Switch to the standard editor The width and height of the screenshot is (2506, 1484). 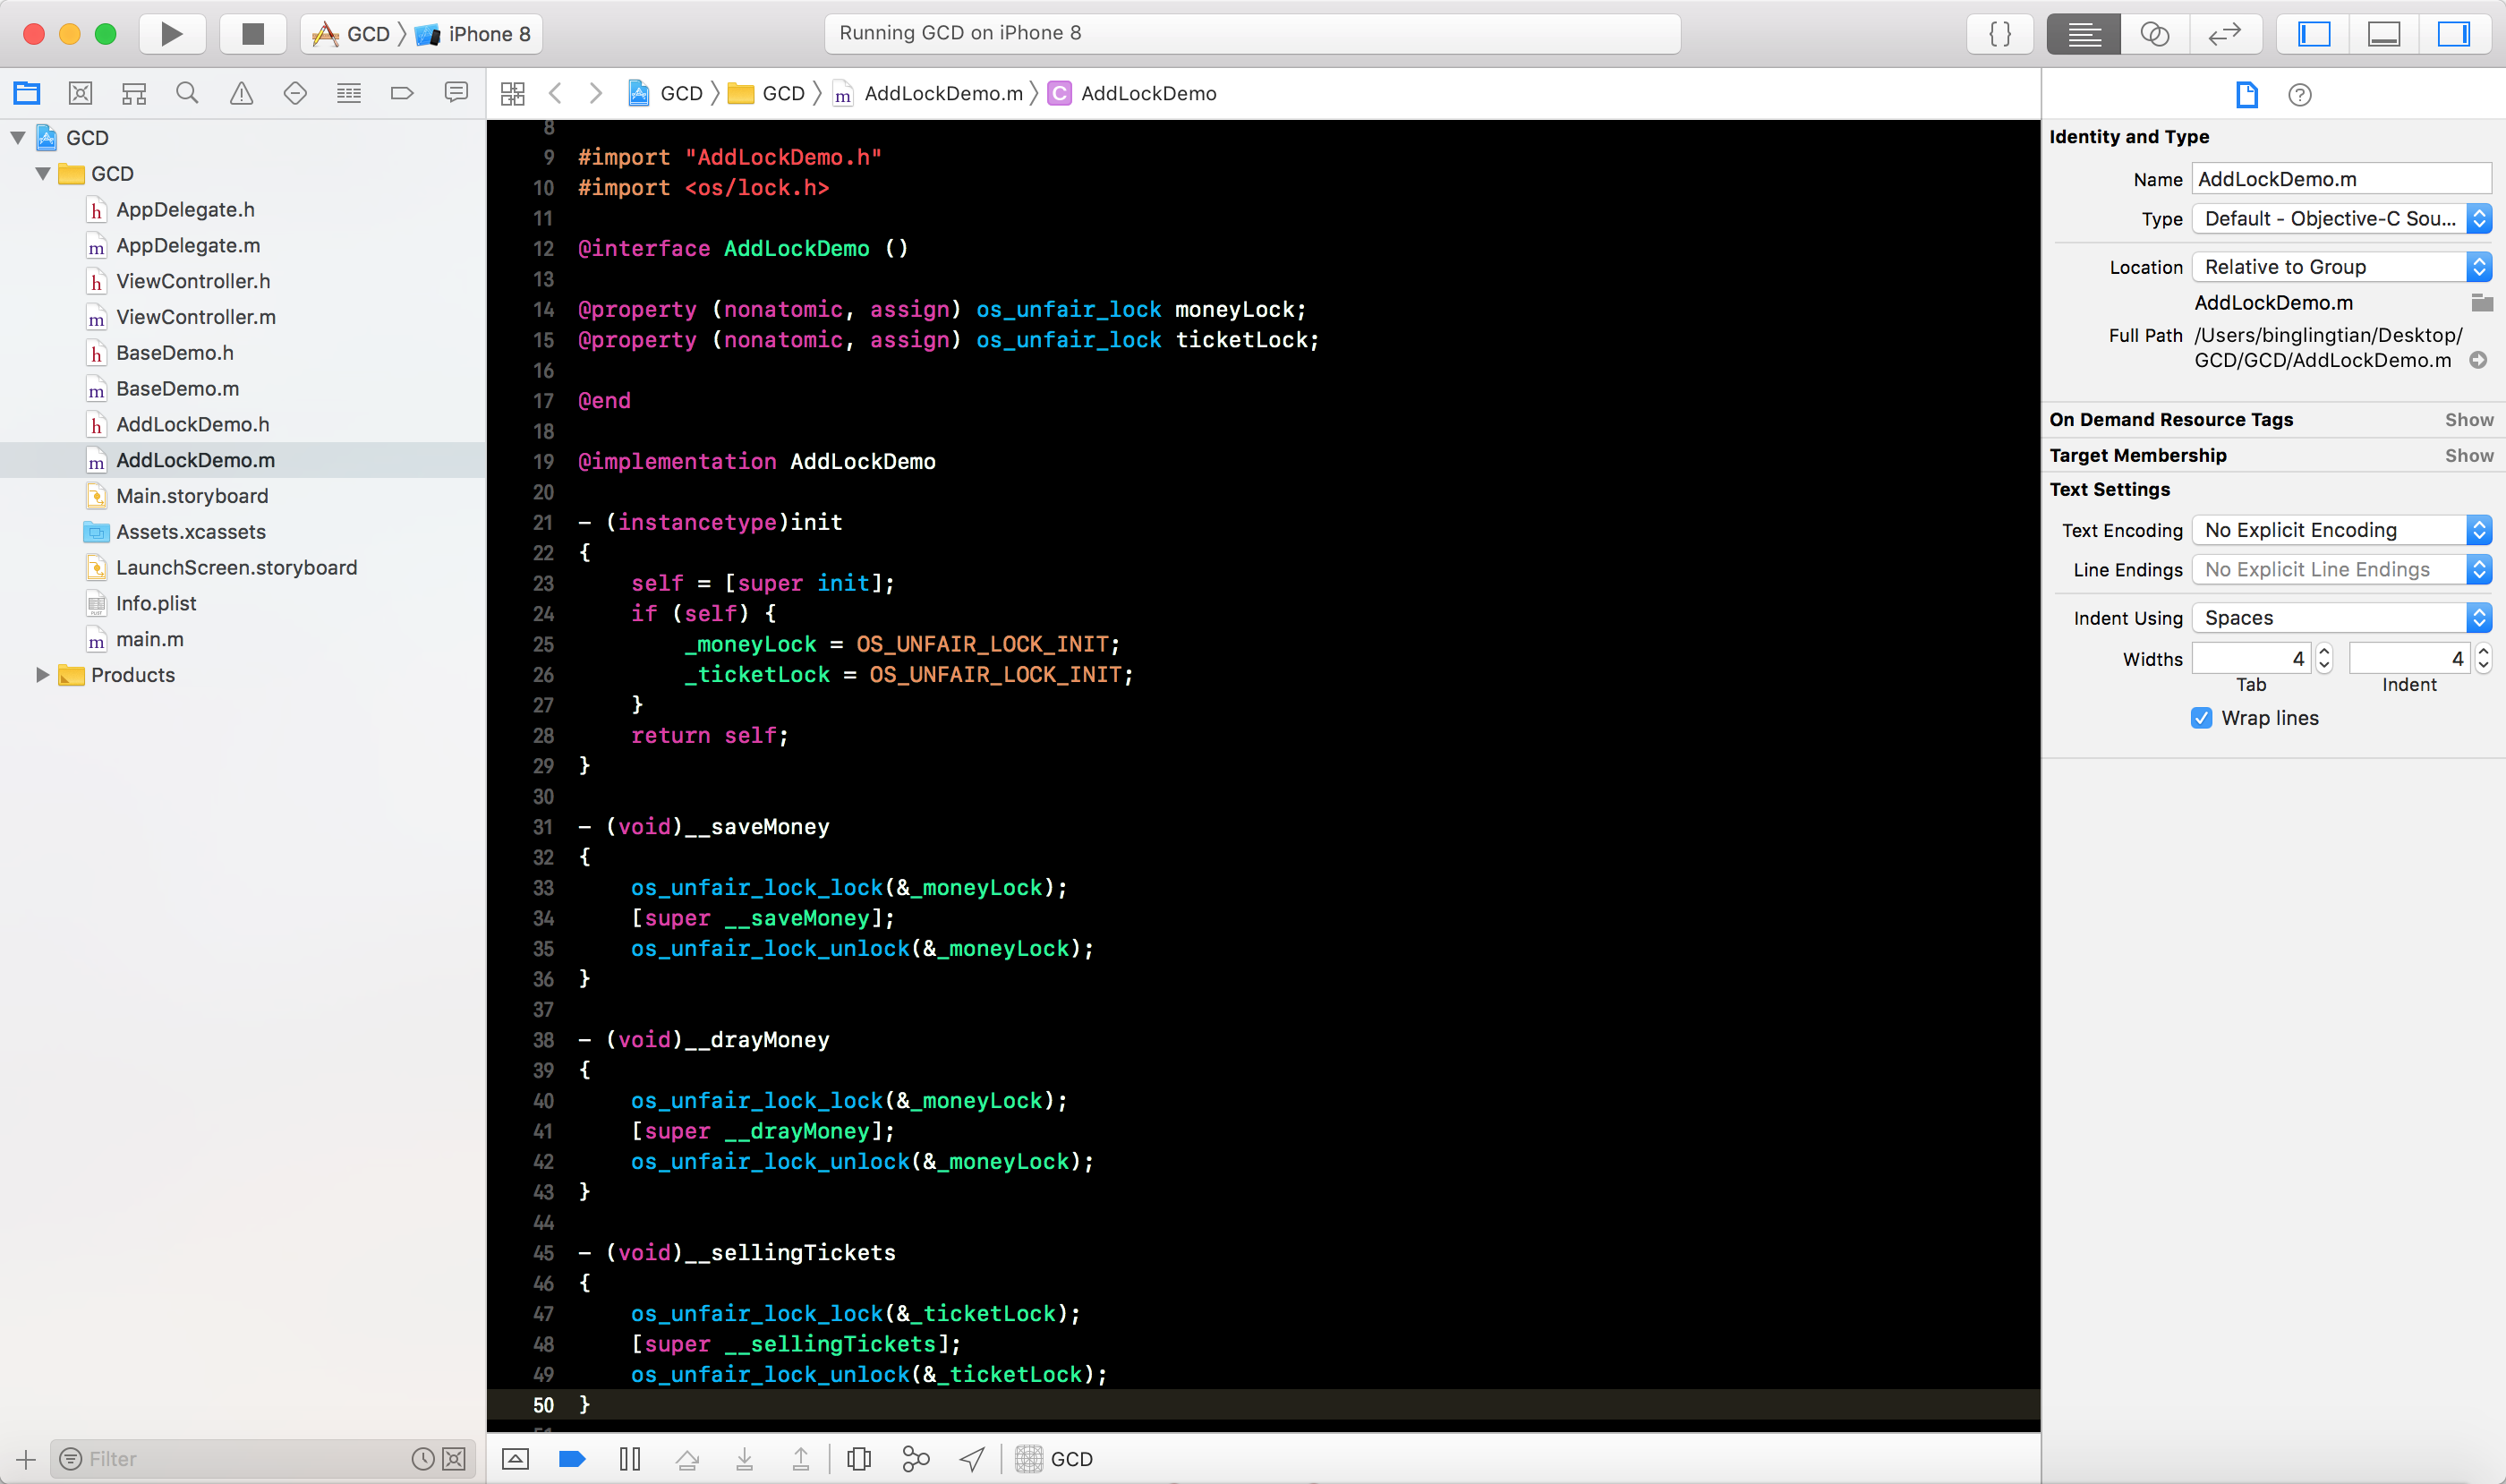click(2083, 34)
